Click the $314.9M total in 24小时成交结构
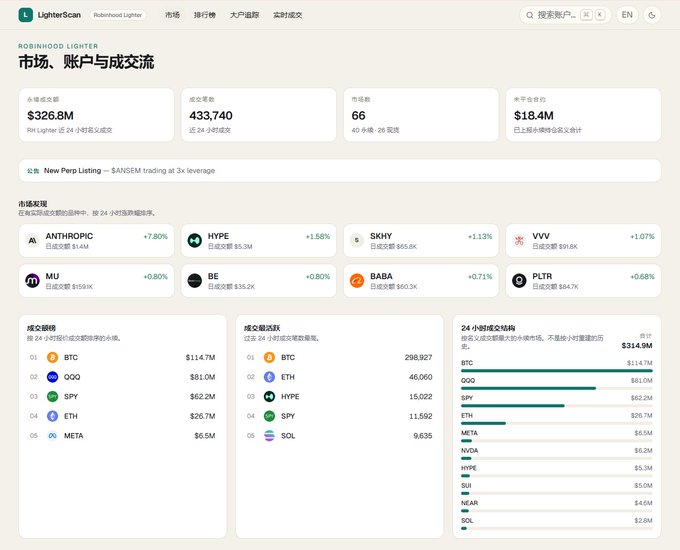The height and width of the screenshot is (550, 680). click(637, 346)
